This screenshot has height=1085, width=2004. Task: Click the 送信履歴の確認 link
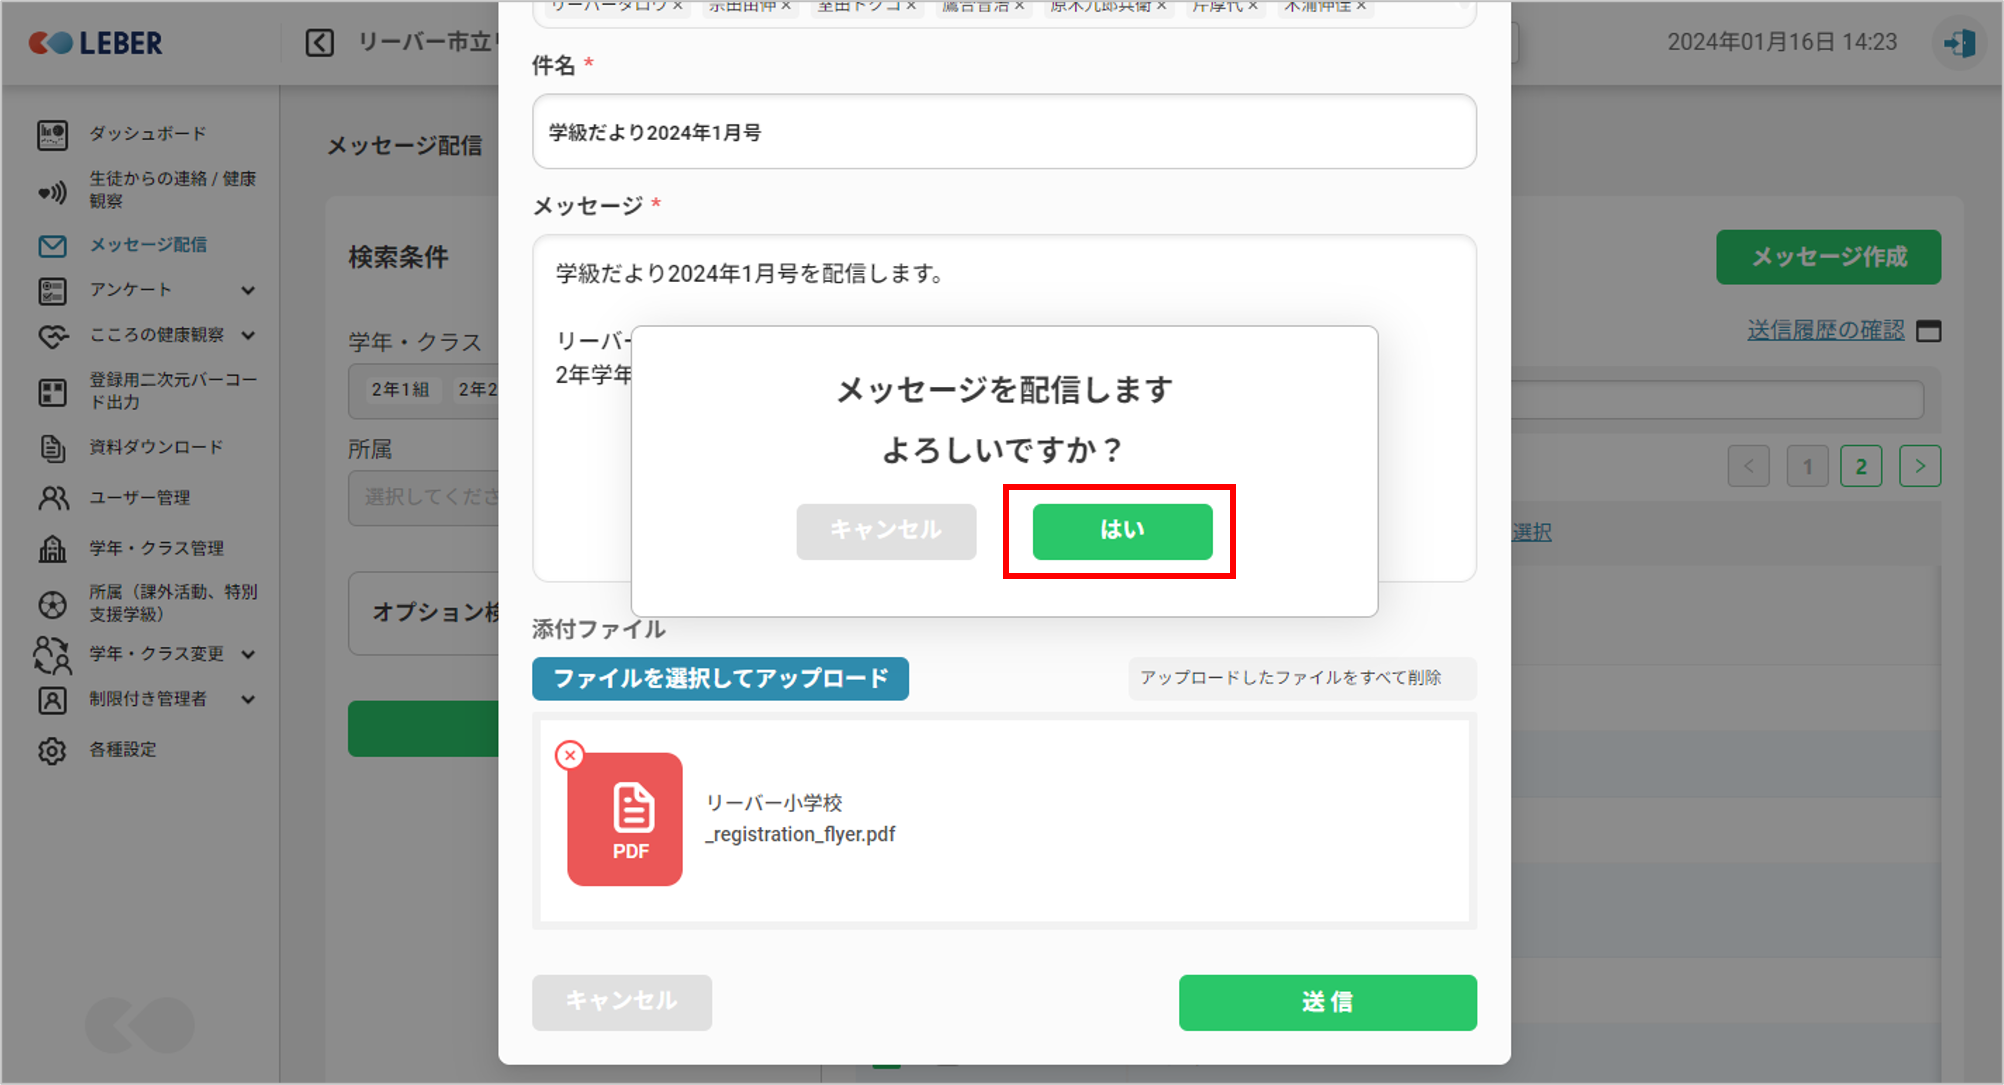pyautogui.click(x=1825, y=331)
